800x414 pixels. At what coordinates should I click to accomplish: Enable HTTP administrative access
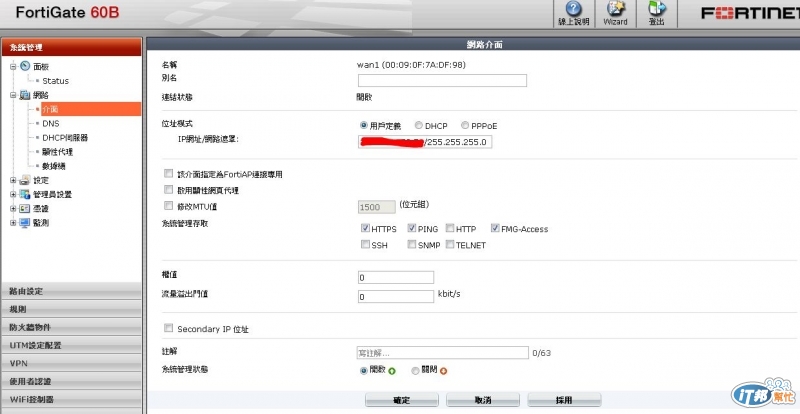[449, 228]
